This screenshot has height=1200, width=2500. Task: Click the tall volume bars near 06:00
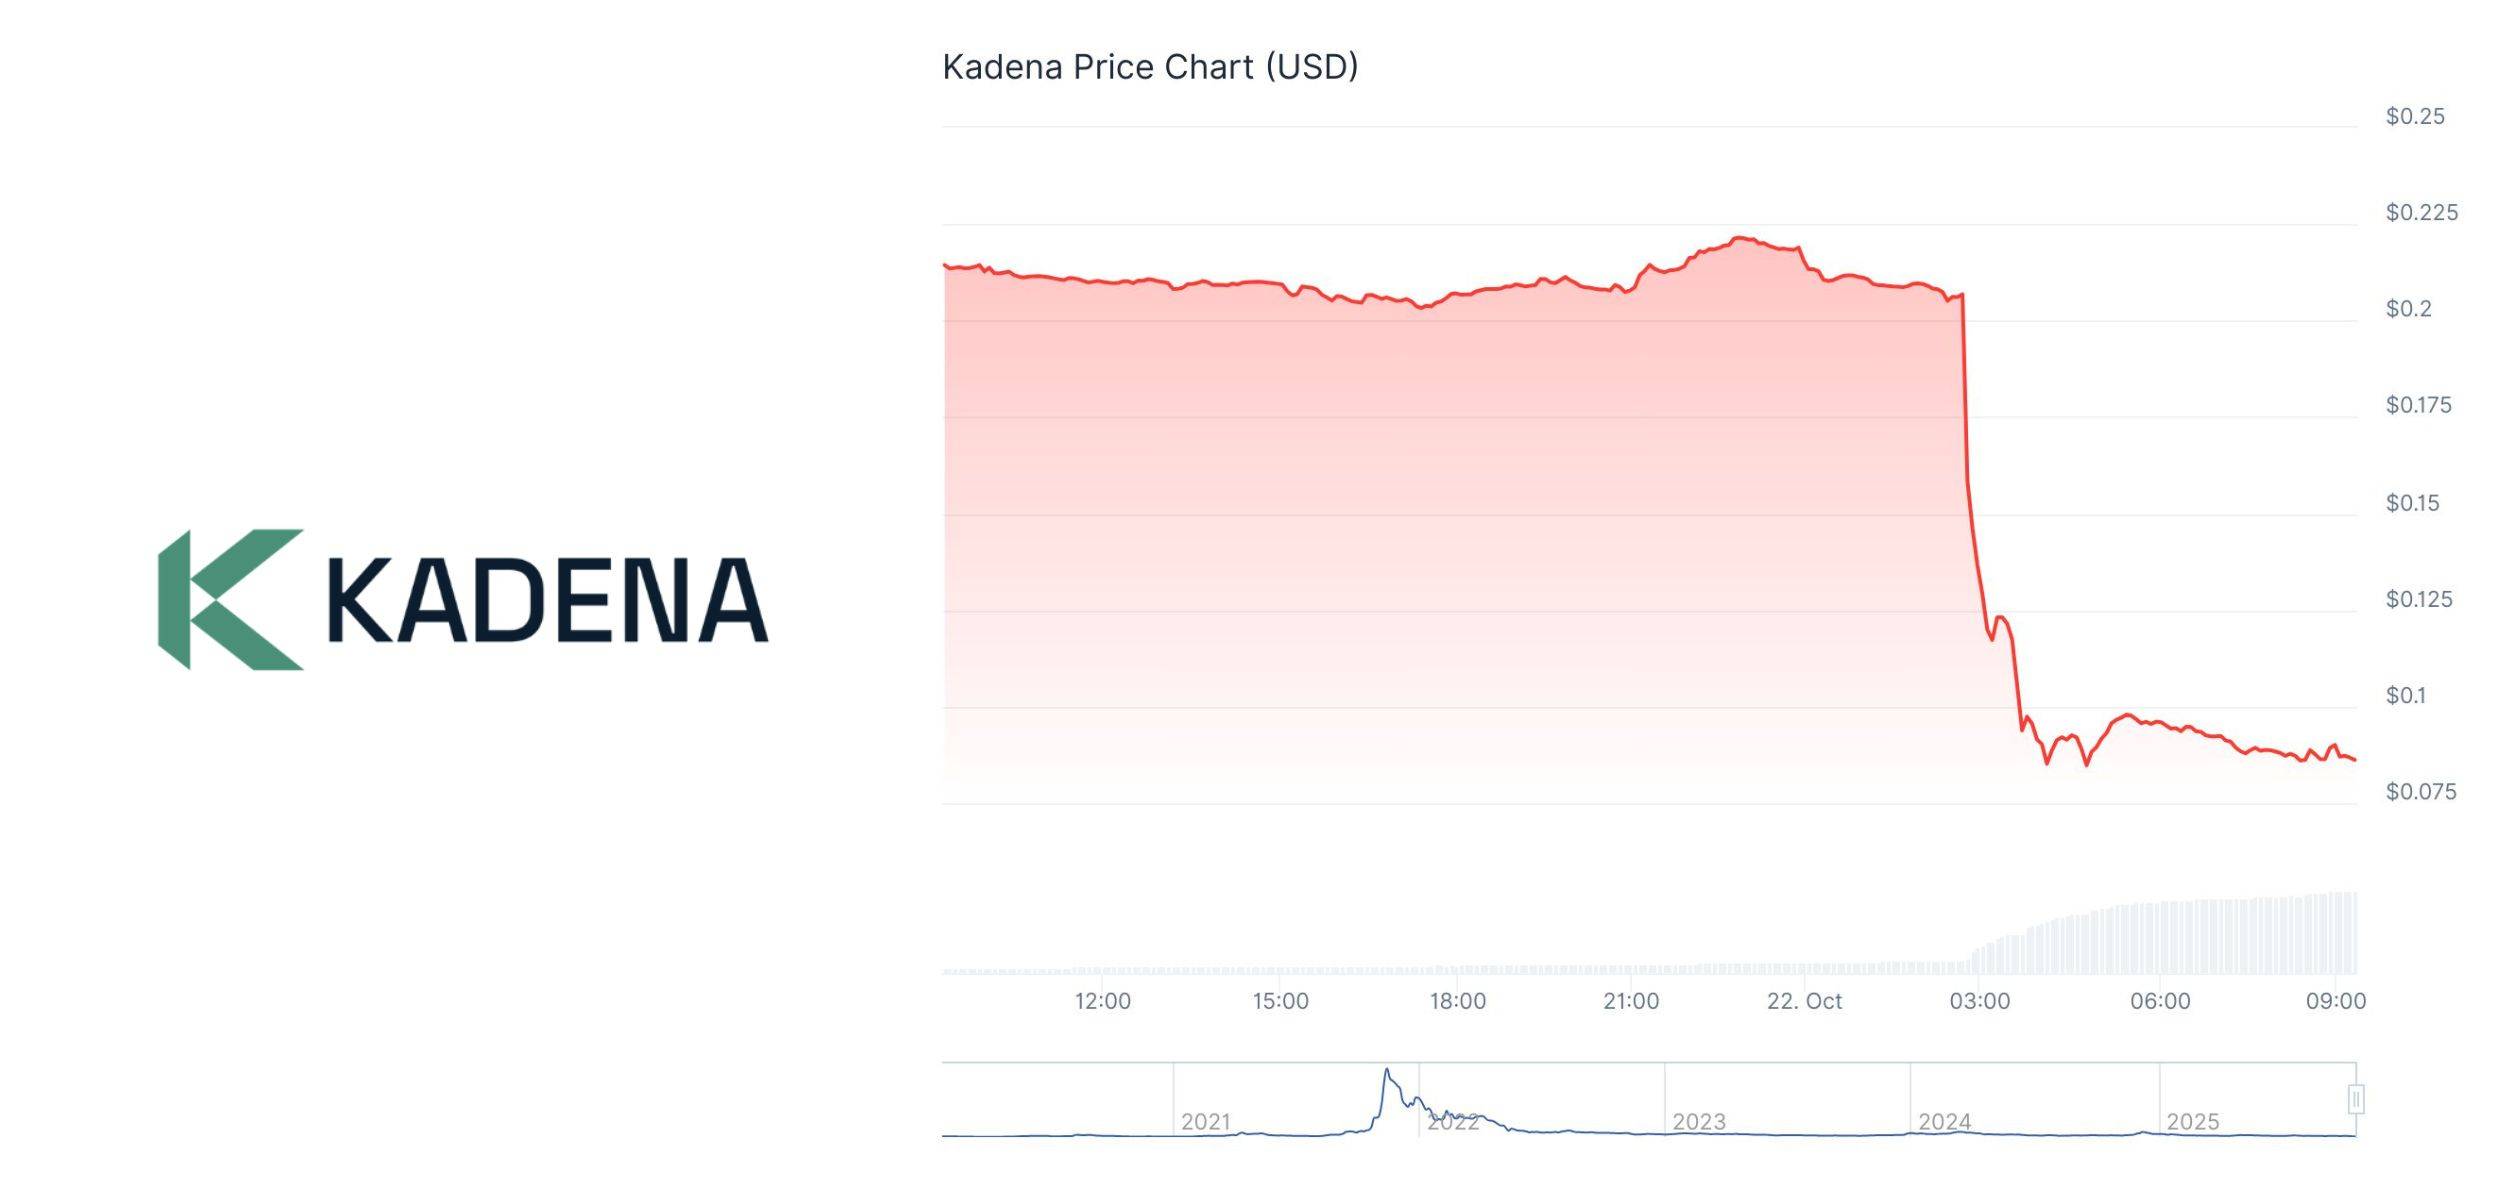(2160, 938)
